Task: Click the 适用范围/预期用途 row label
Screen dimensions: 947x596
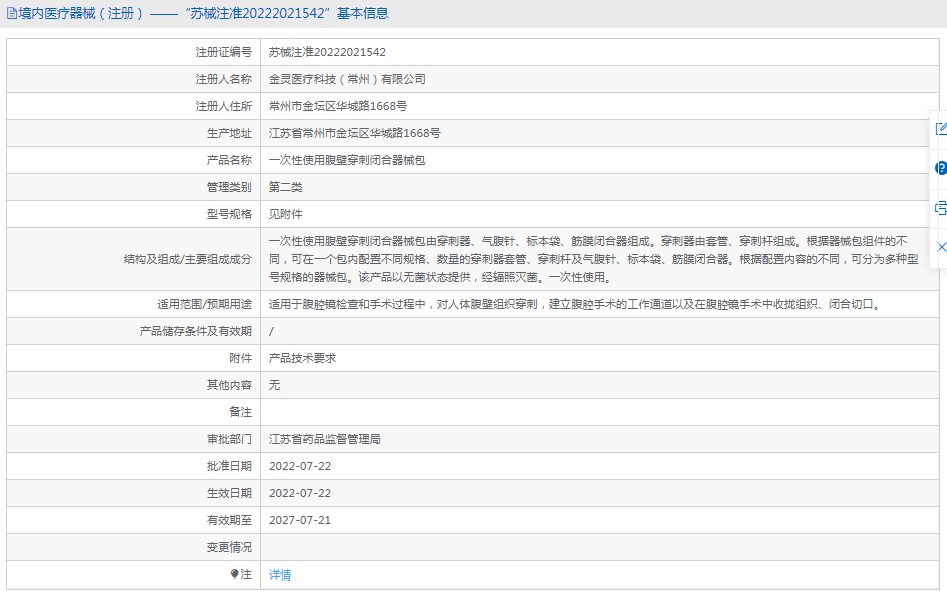Action: 205,304
